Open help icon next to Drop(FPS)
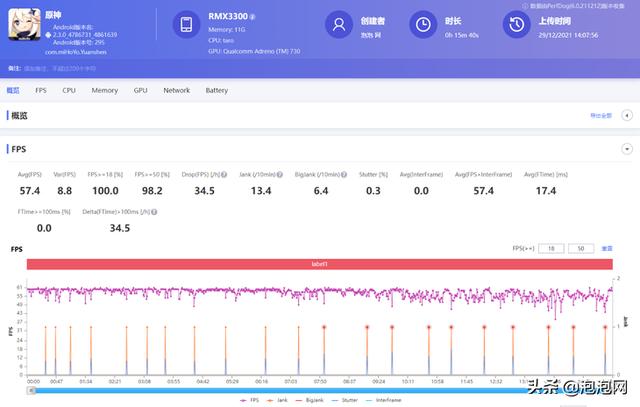Viewport: 640px width, 407px height. (224, 174)
